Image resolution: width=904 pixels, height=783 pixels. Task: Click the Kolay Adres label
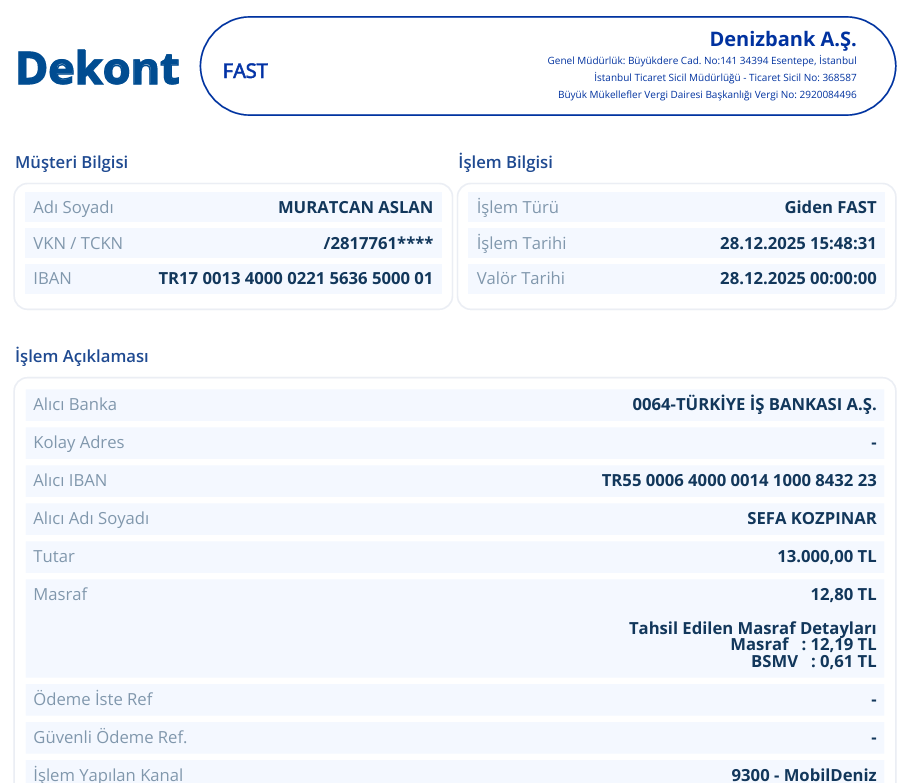click(x=78, y=442)
